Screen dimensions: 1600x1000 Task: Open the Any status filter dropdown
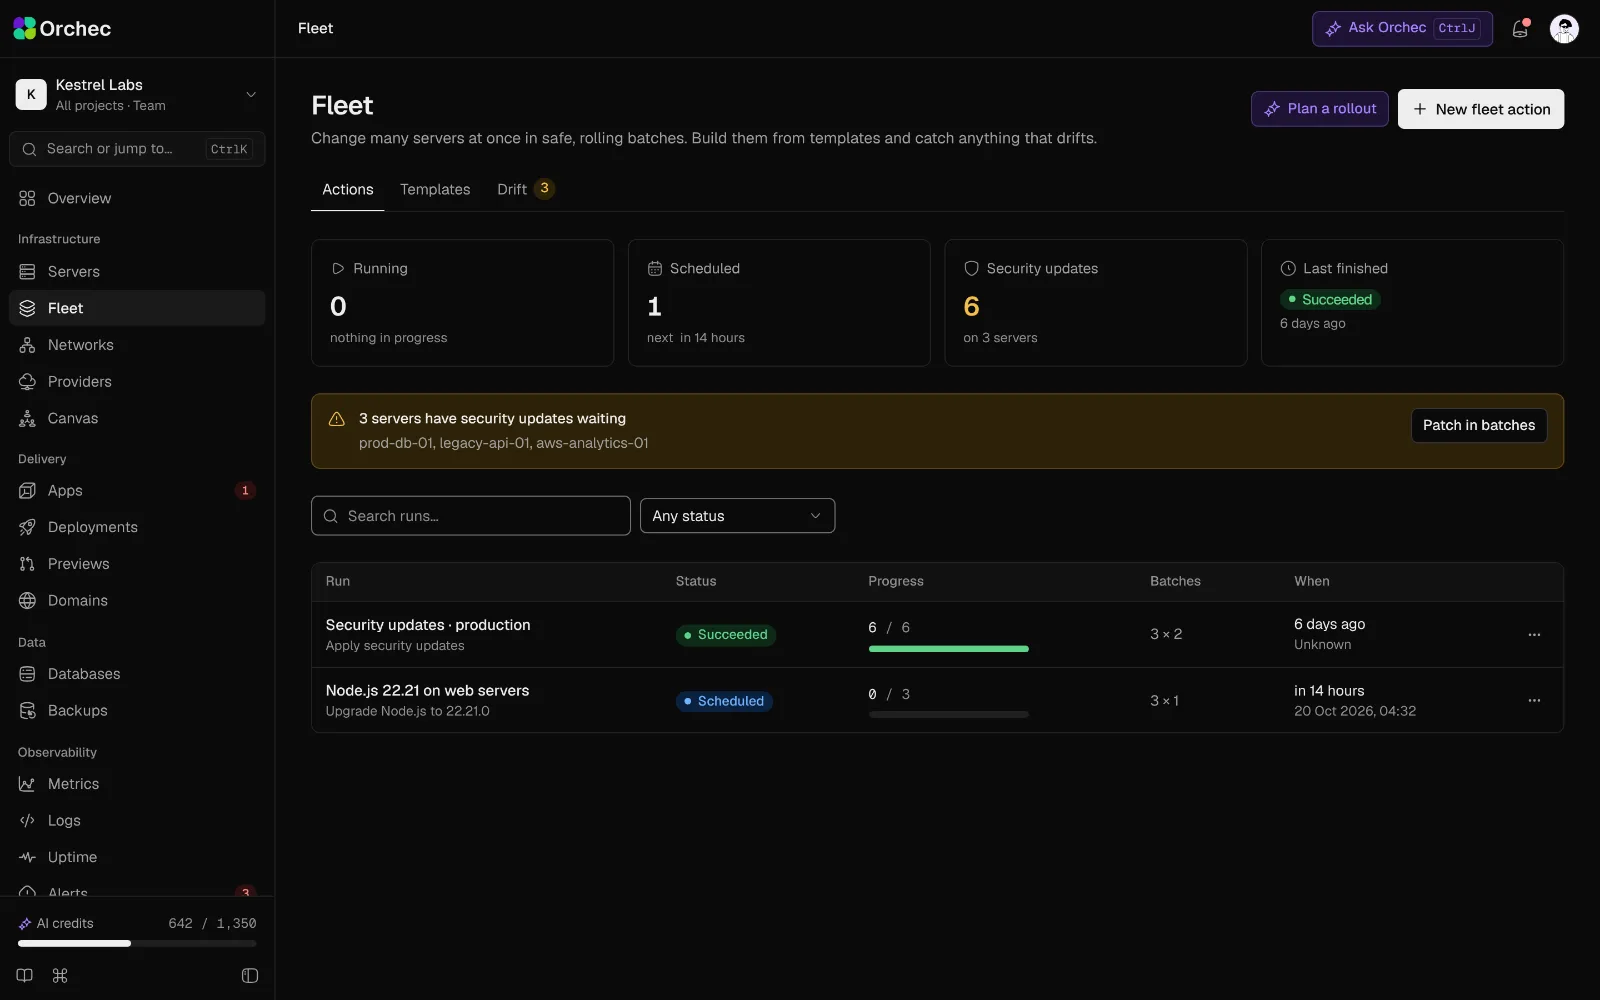737,516
